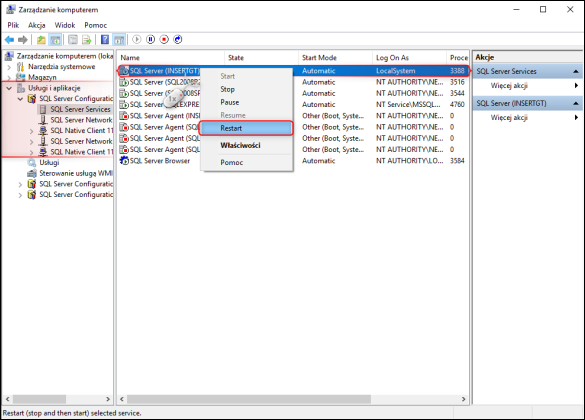This screenshot has height=420, width=585.
Task: Click the export list toolbar icon
Action: click(87, 40)
